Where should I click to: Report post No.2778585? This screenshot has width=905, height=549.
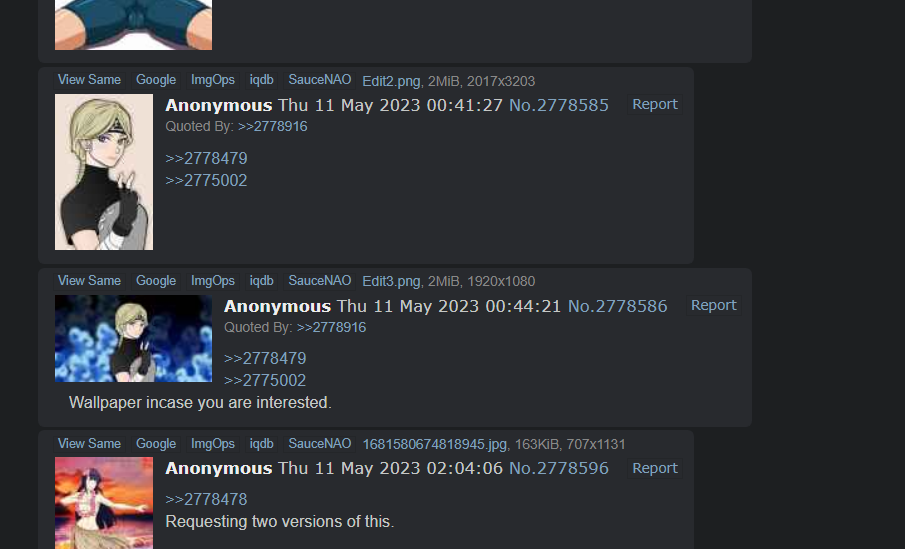[x=655, y=104]
